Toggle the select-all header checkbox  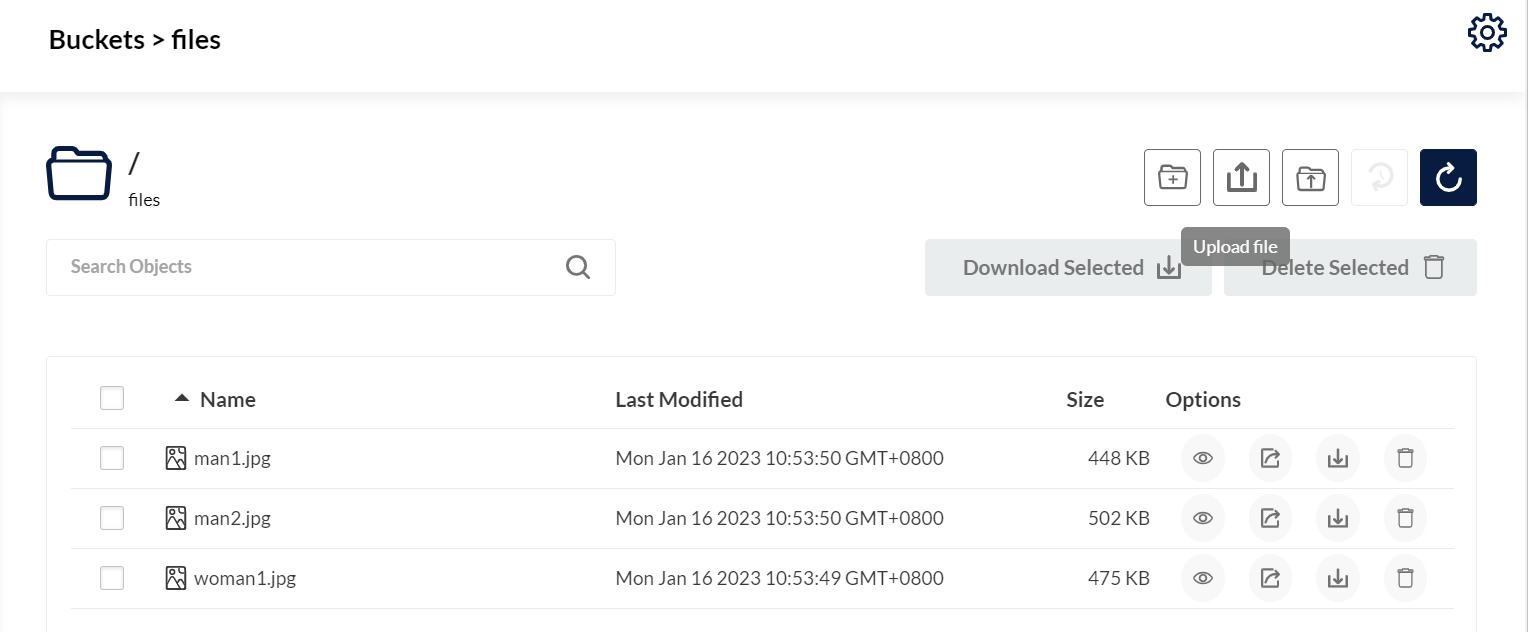click(x=112, y=398)
